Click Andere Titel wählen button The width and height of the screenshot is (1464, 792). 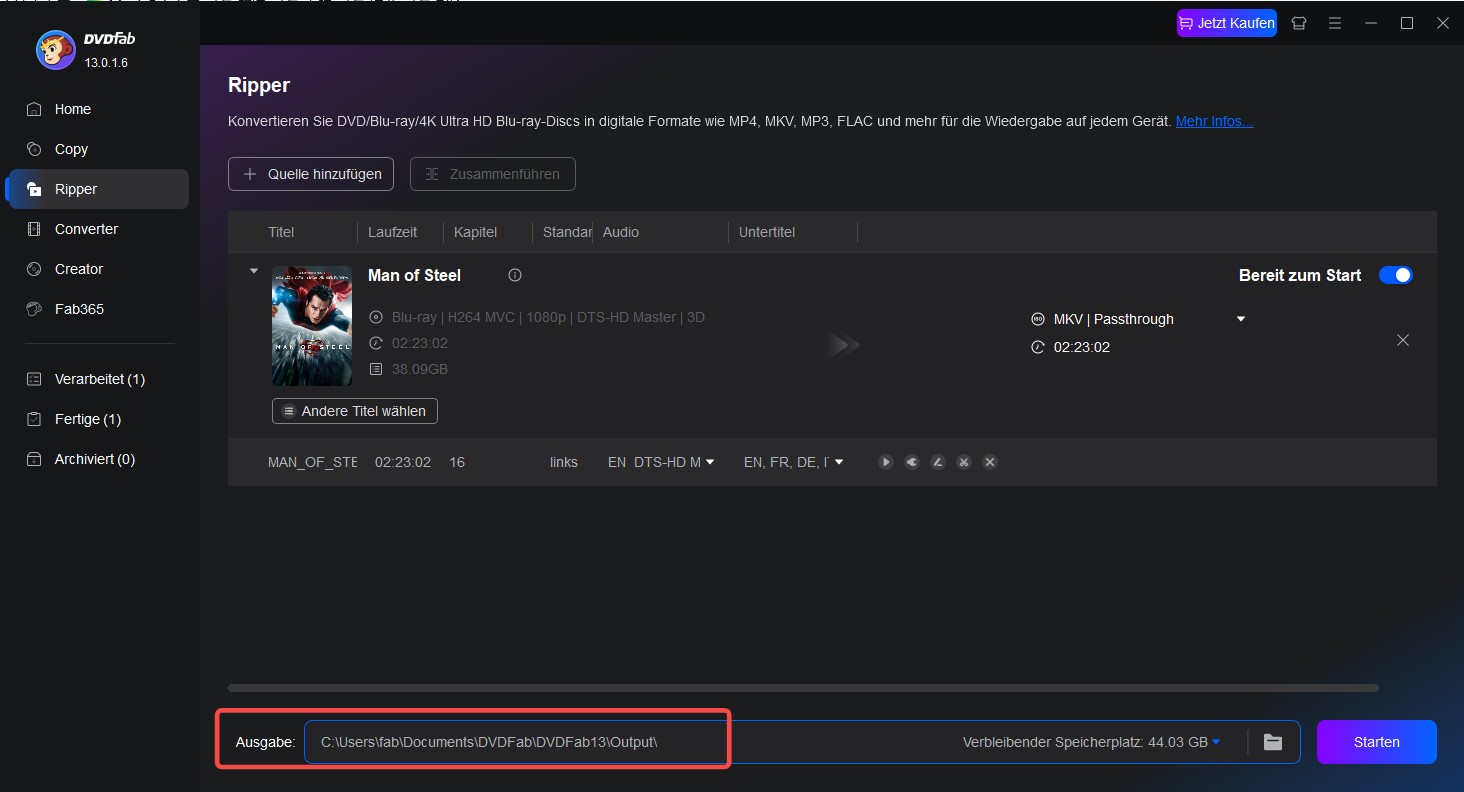[354, 411]
